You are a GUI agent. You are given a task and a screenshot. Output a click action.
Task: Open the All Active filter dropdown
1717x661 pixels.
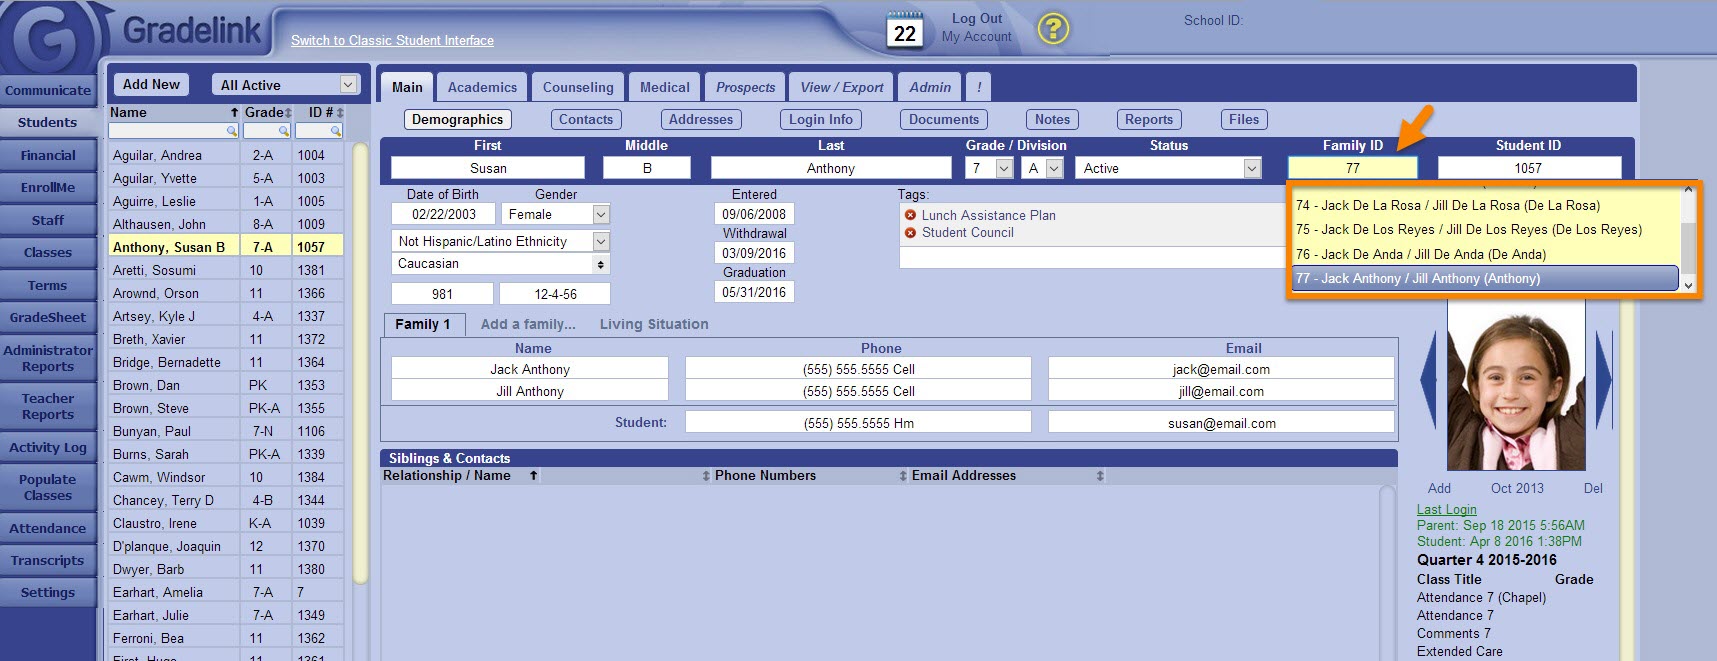click(348, 85)
